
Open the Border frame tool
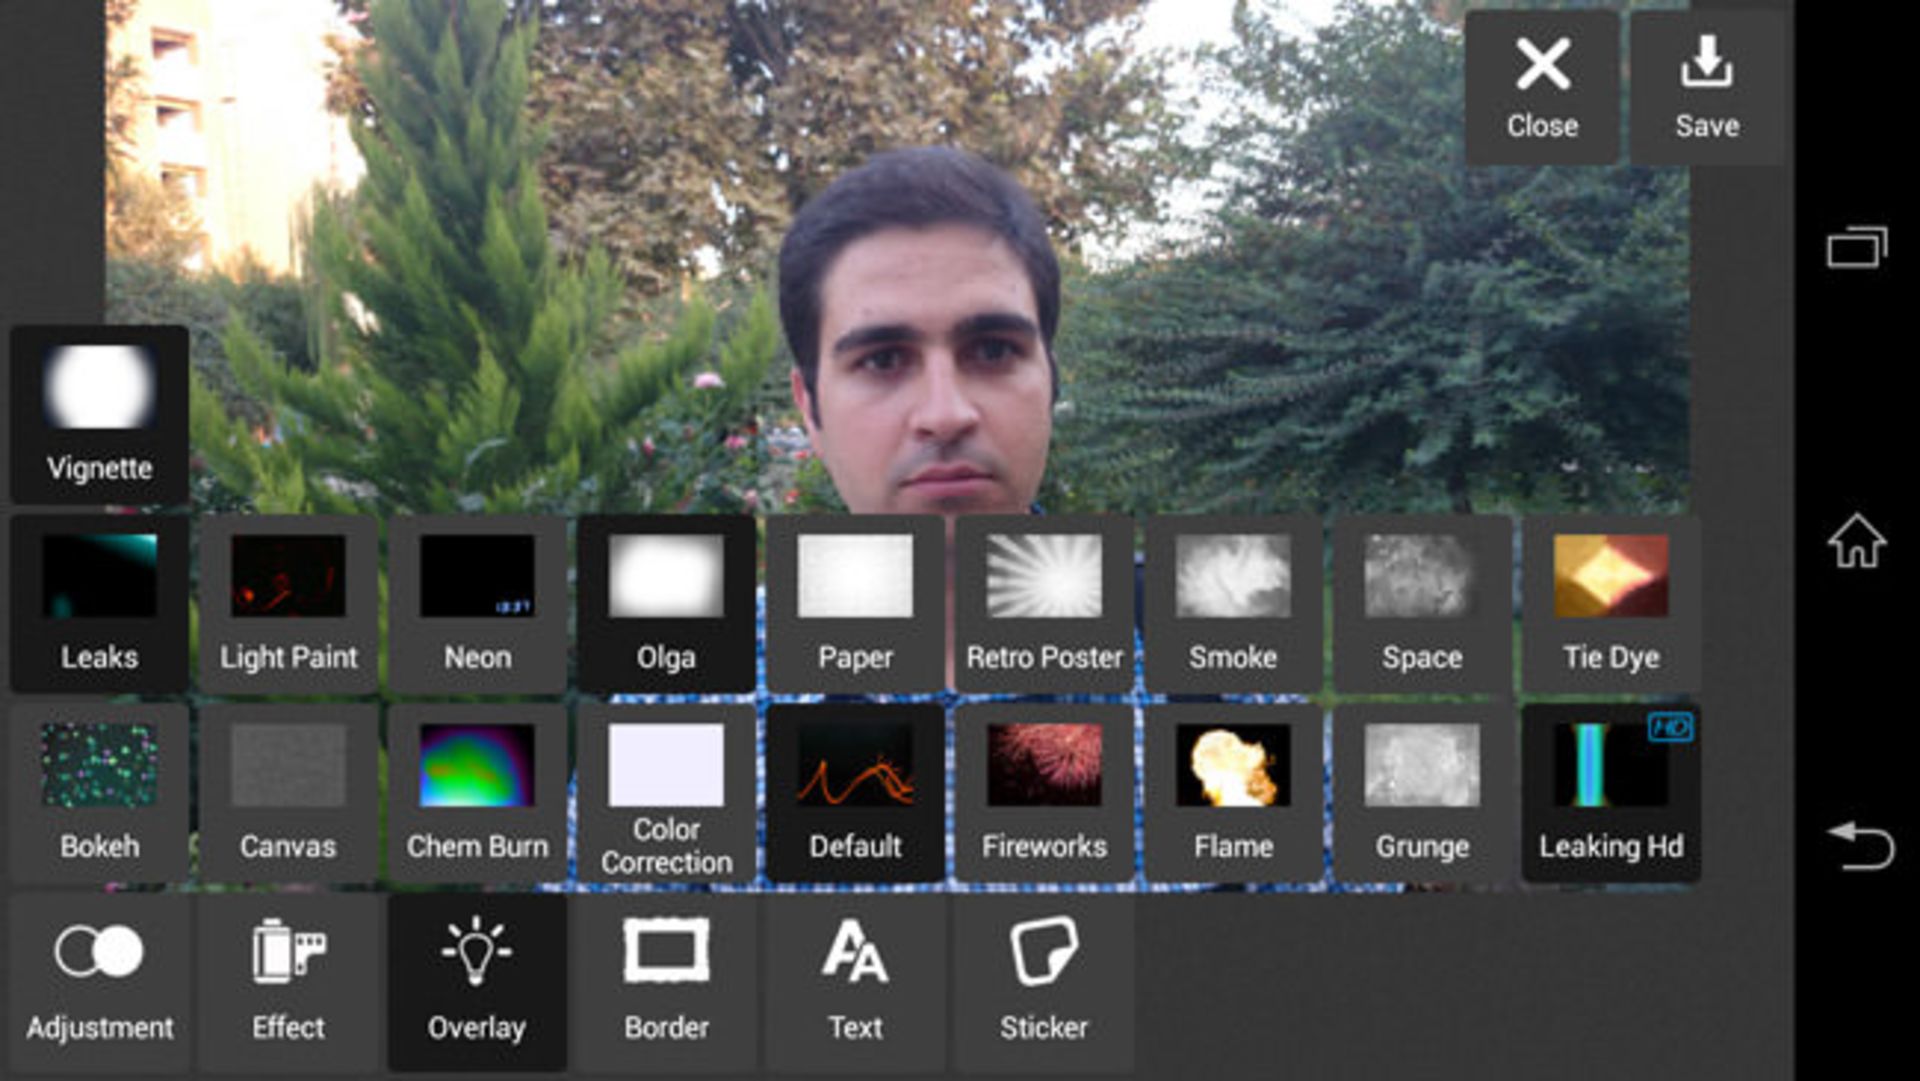coord(666,981)
